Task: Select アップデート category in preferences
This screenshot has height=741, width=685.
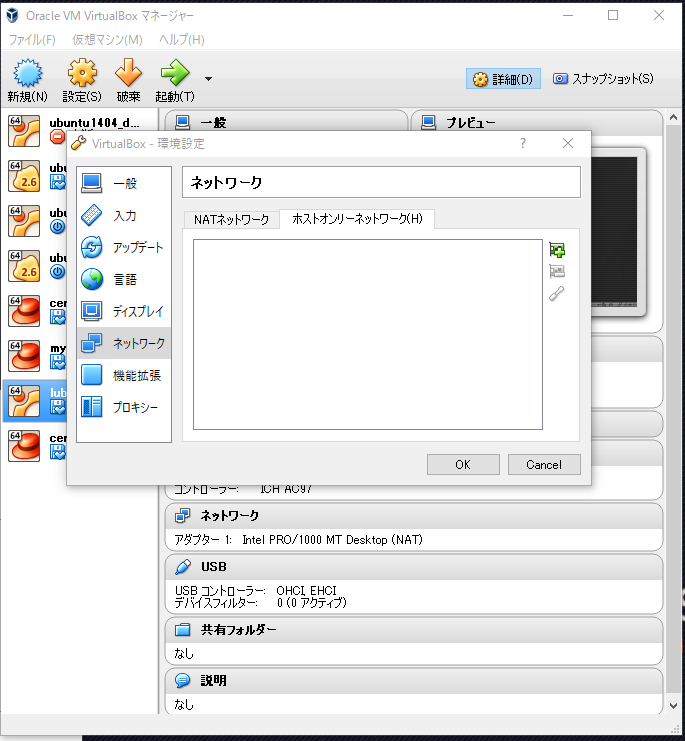Action: [x=124, y=247]
